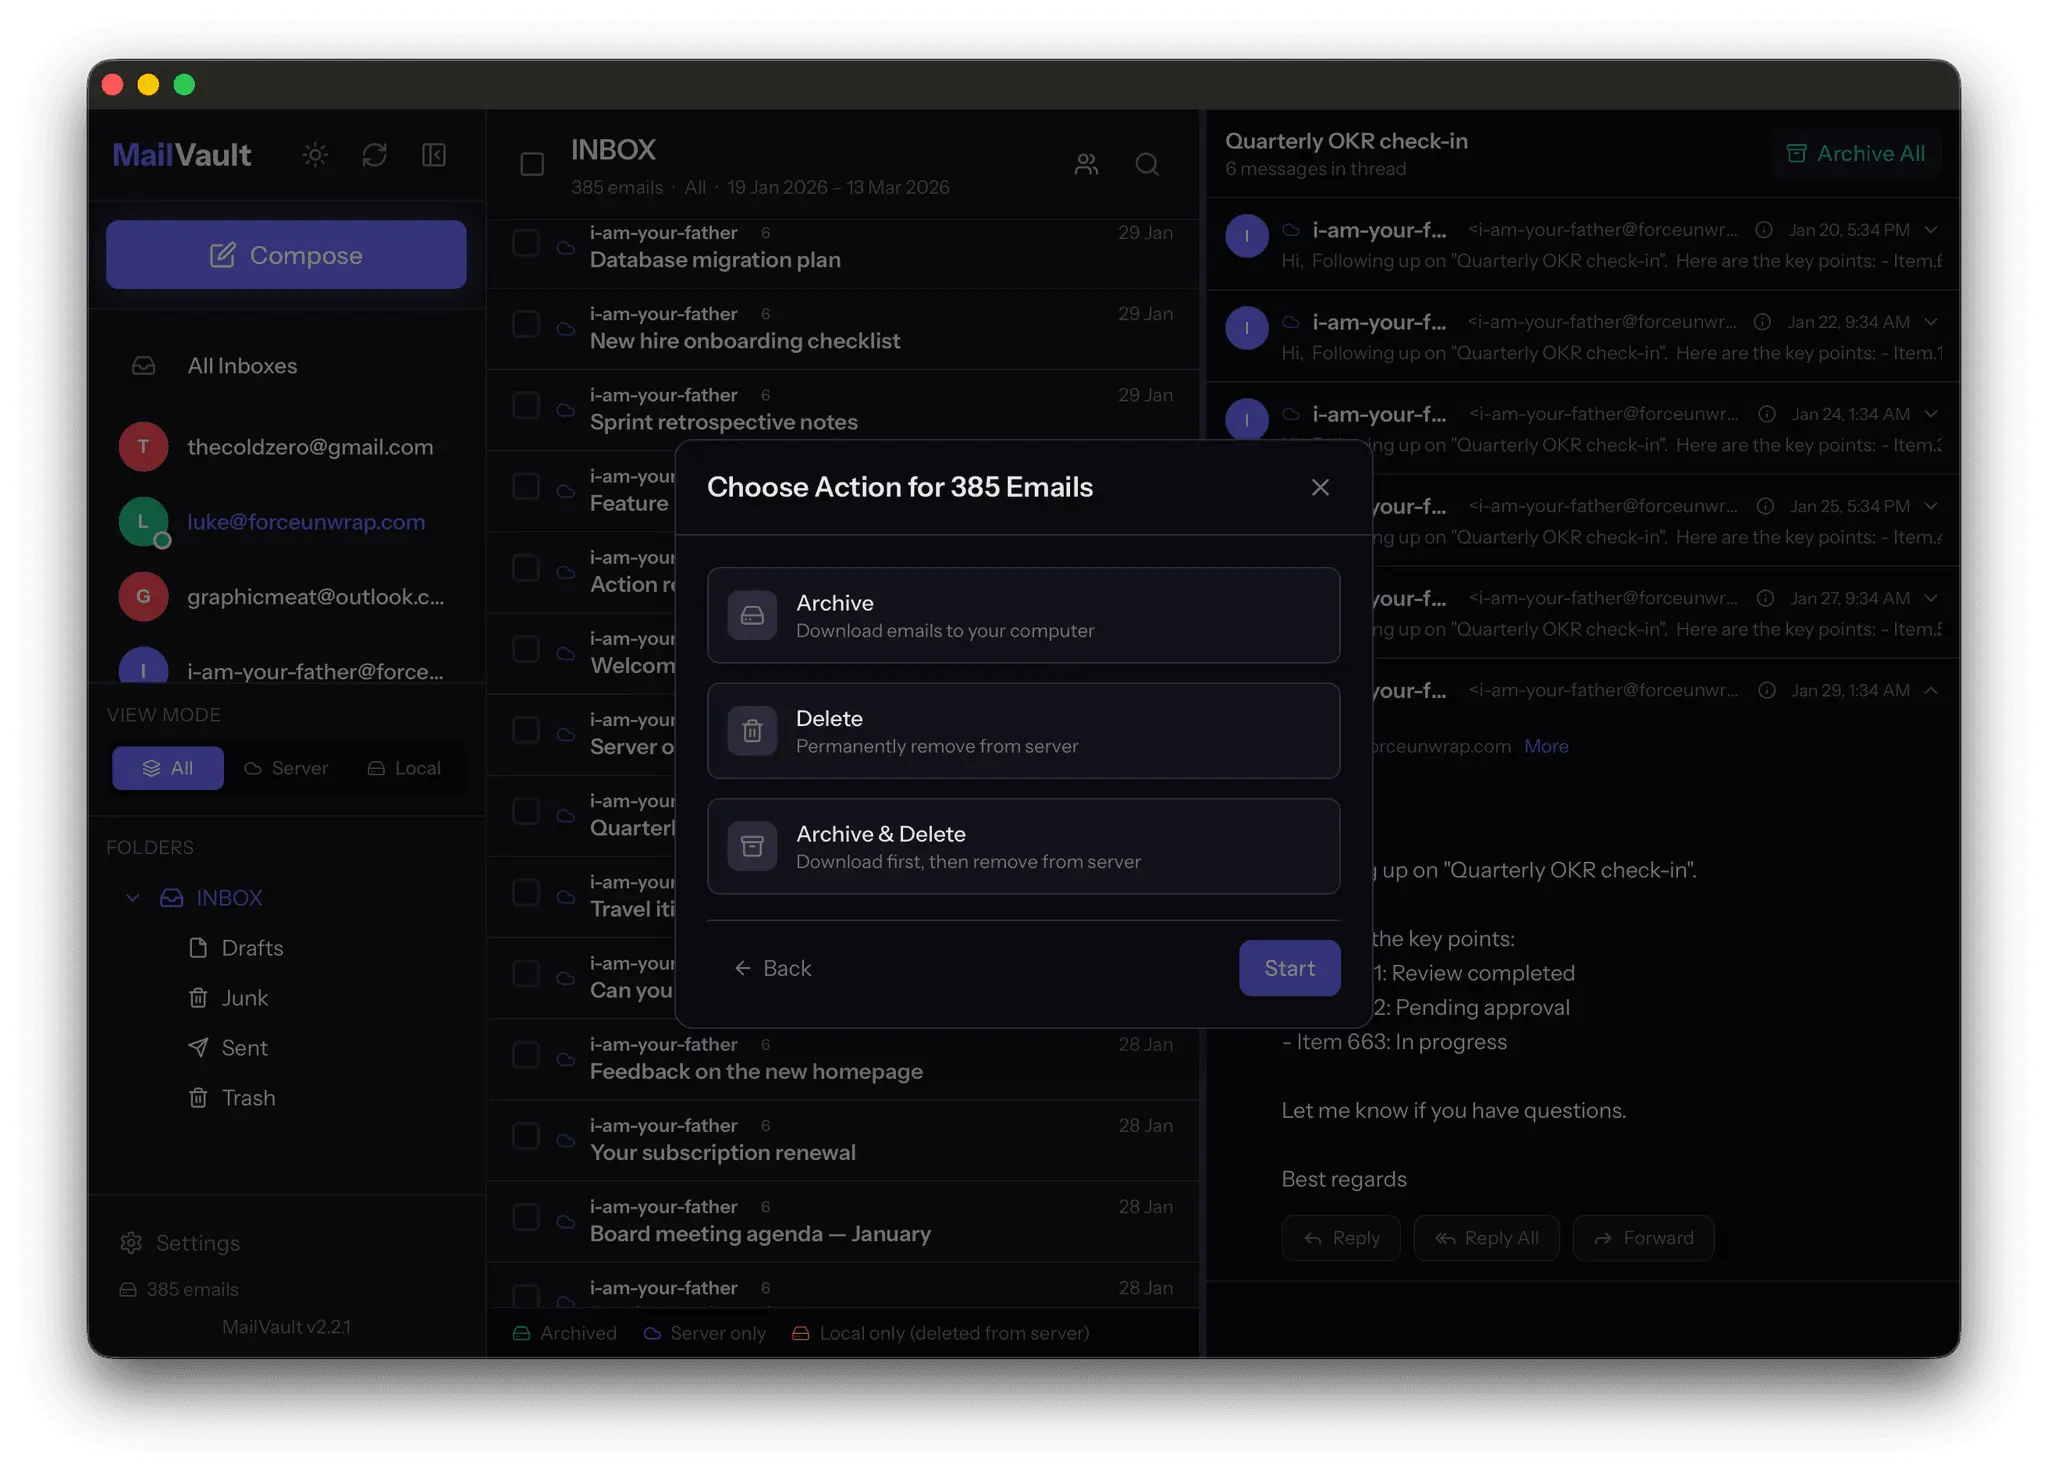Check the New hire onboarding checklist checkbox
The width and height of the screenshot is (2048, 1474).
point(526,324)
